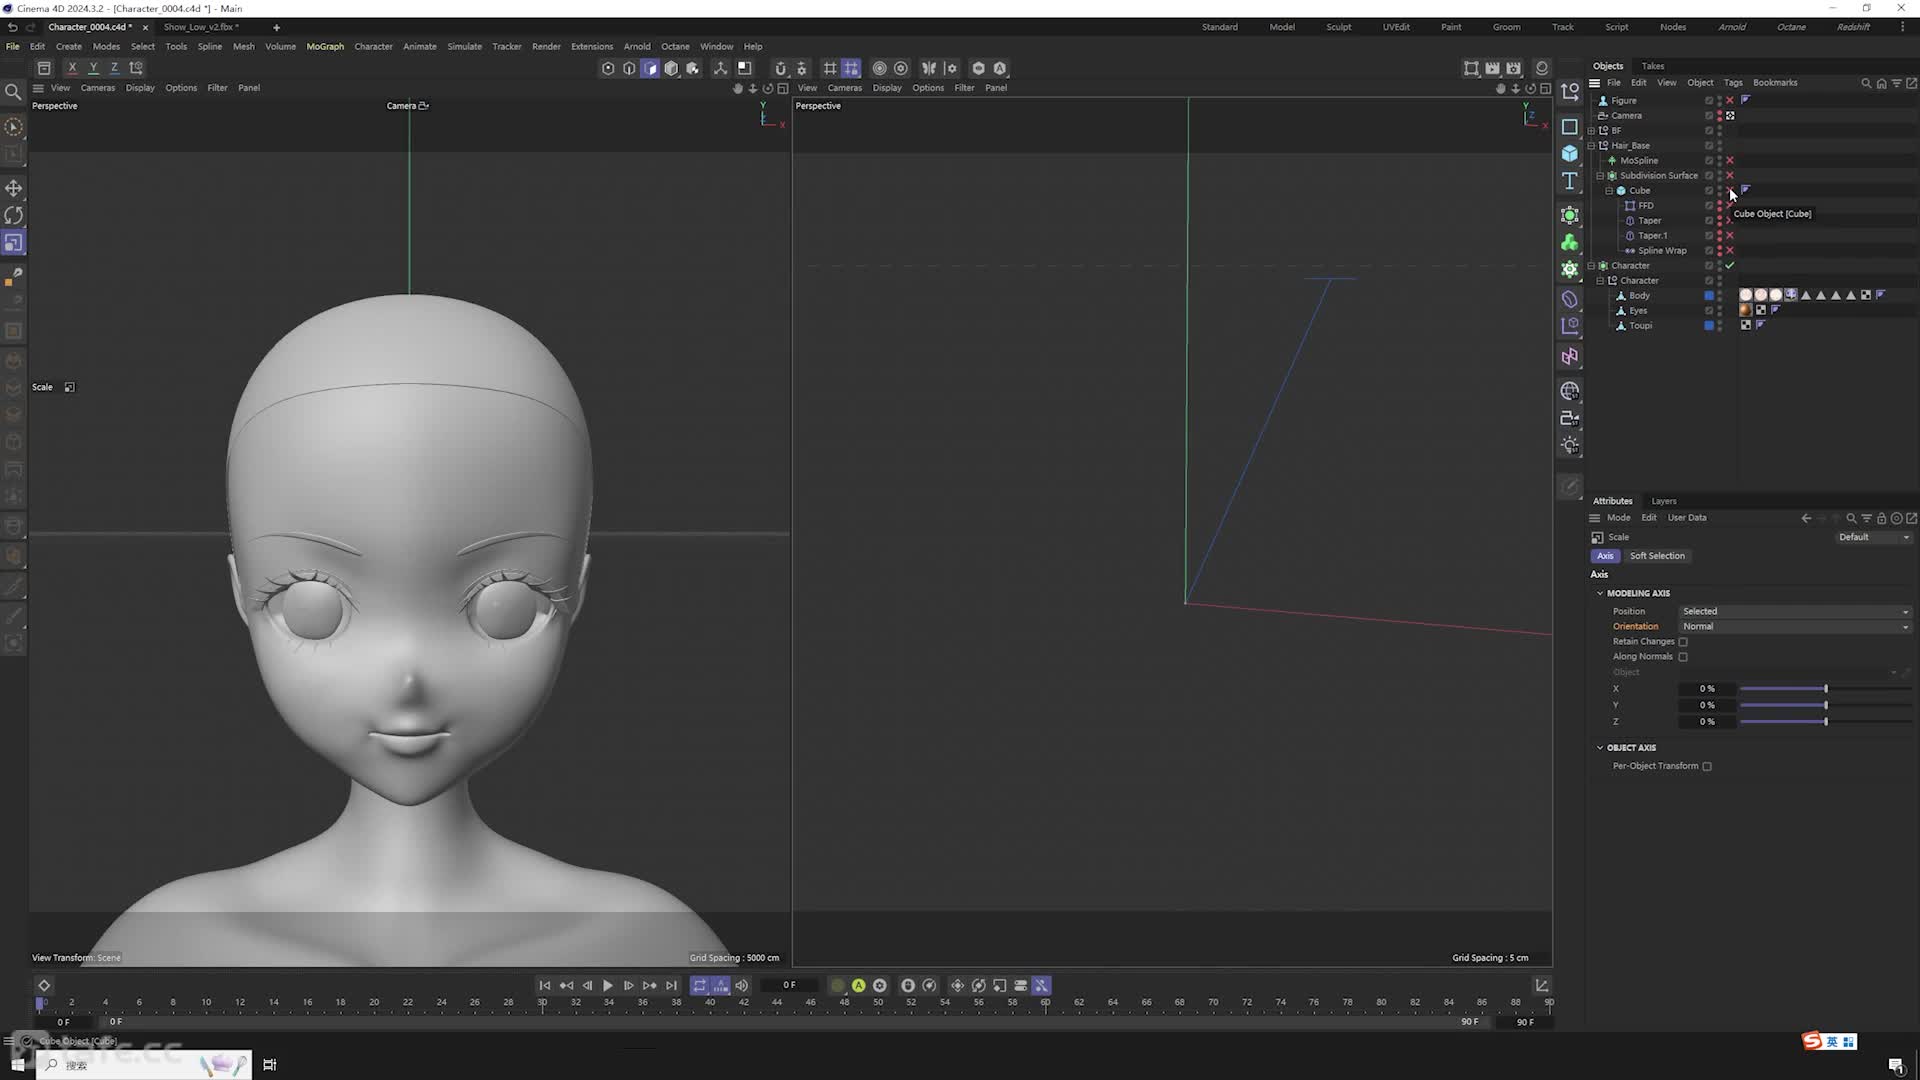The height and width of the screenshot is (1080, 1920).
Task: Toggle Subdivision Surface enable mark
Action: (x=1730, y=175)
